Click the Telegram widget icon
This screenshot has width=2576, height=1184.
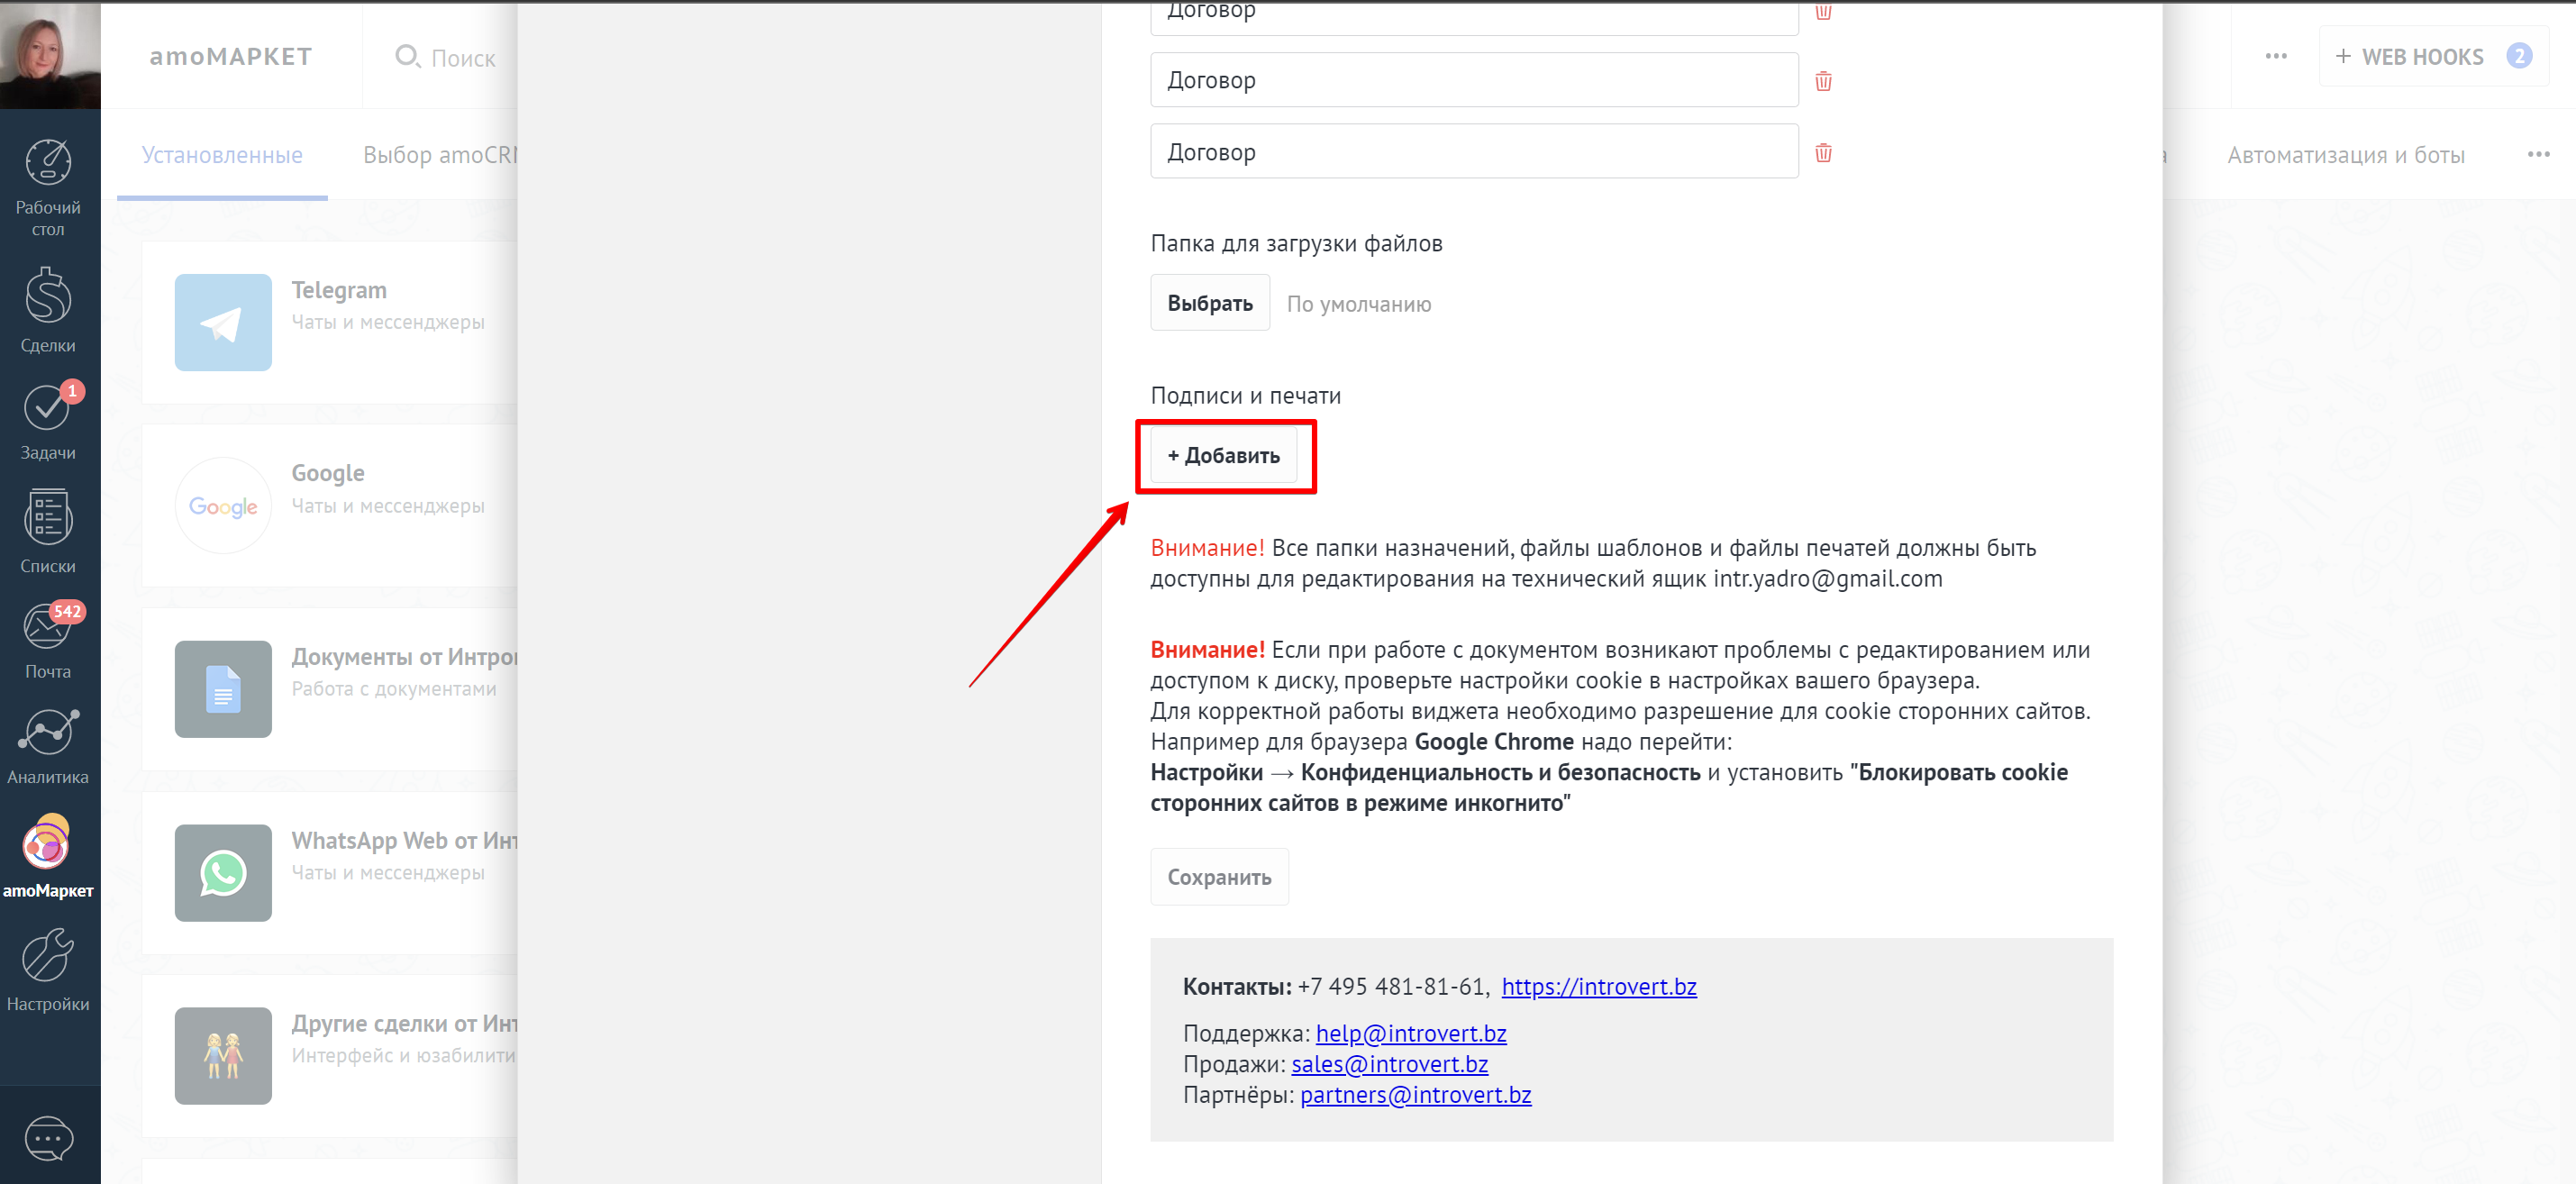(223, 322)
